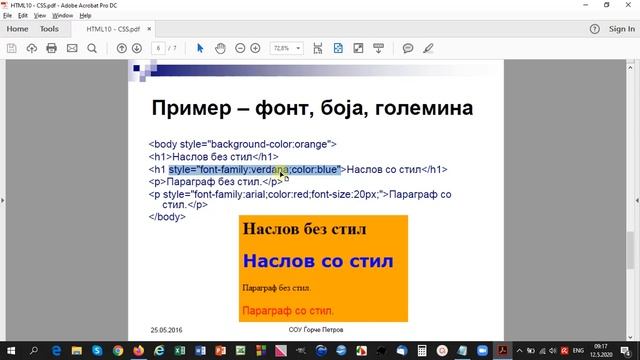
Task: Click the slide title 'Пример – фонт, боја, големина'
Action: pyautogui.click(x=312, y=108)
